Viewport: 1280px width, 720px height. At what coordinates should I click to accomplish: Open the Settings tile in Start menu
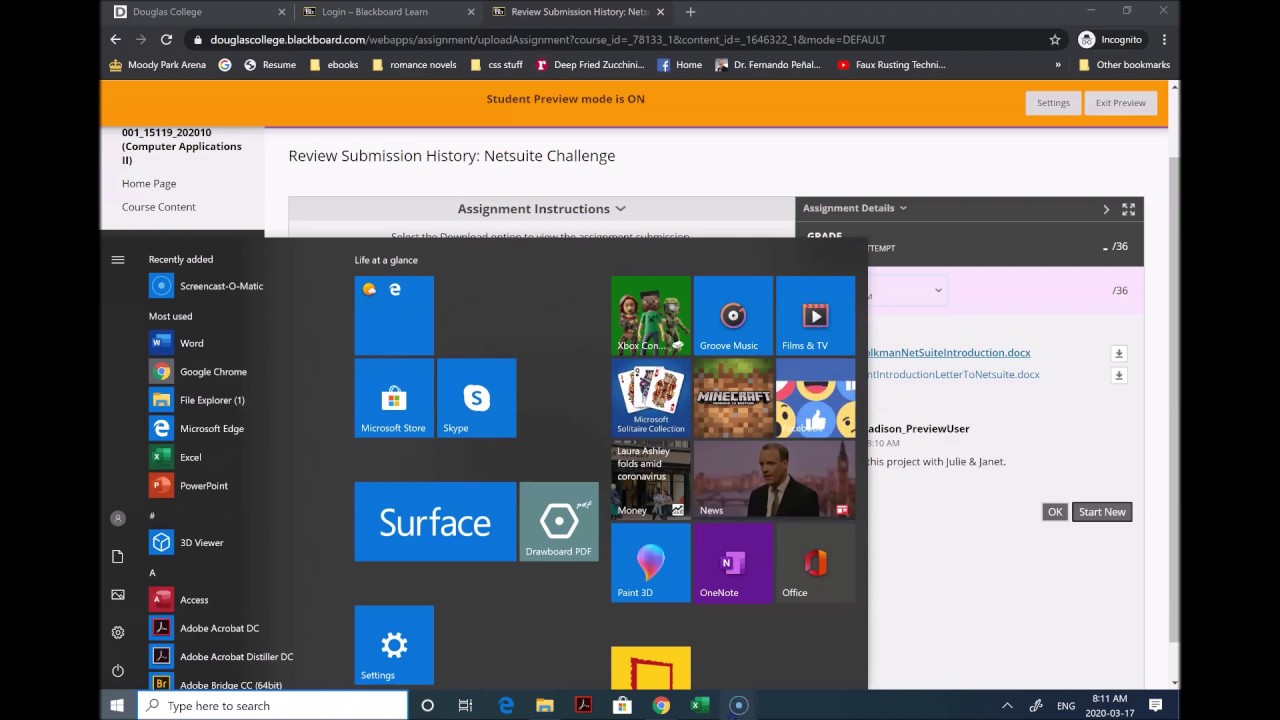[394, 645]
